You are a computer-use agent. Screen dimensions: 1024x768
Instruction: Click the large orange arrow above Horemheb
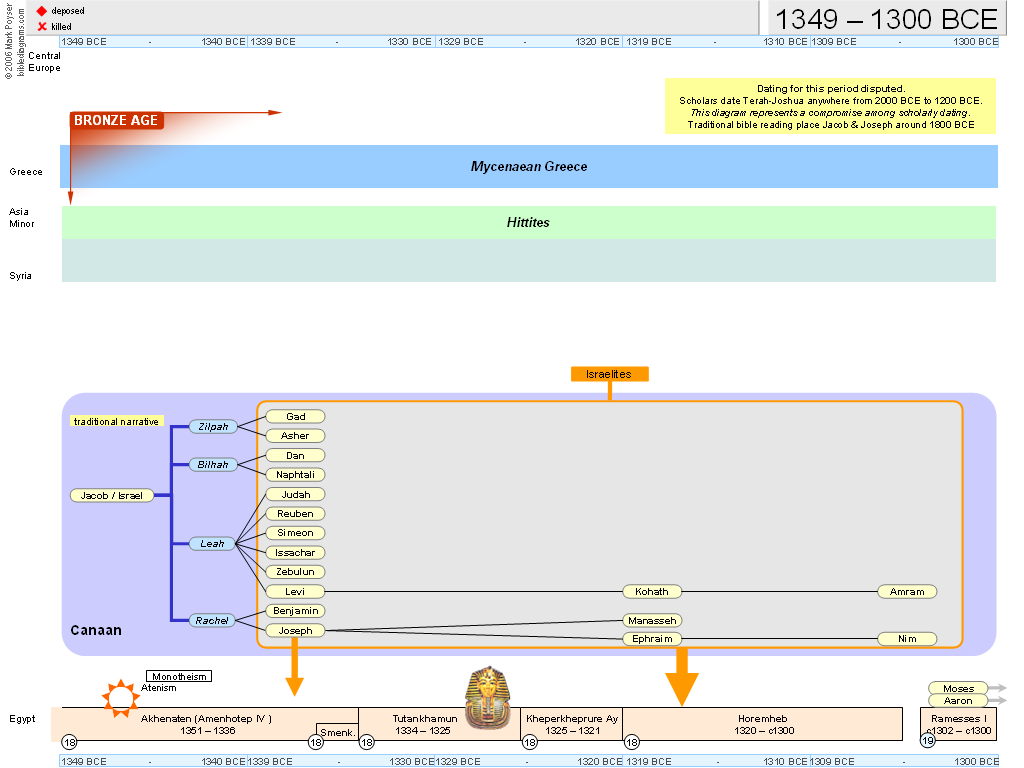[x=682, y=675]
